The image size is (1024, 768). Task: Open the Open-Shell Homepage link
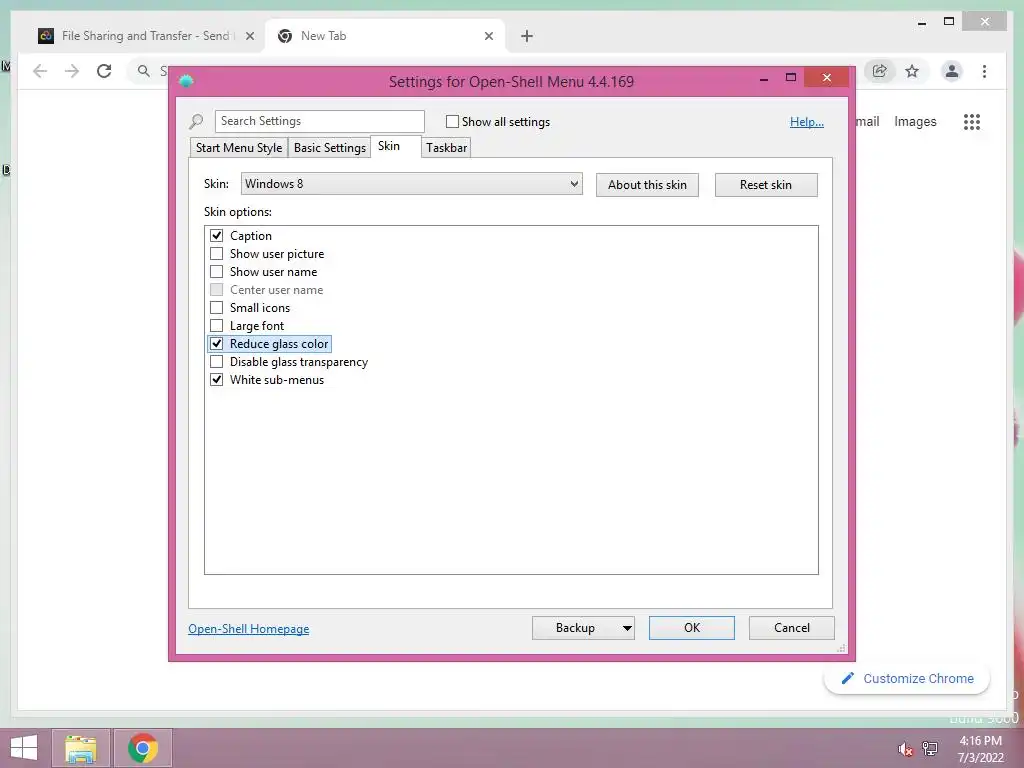(x=249, y=629)
